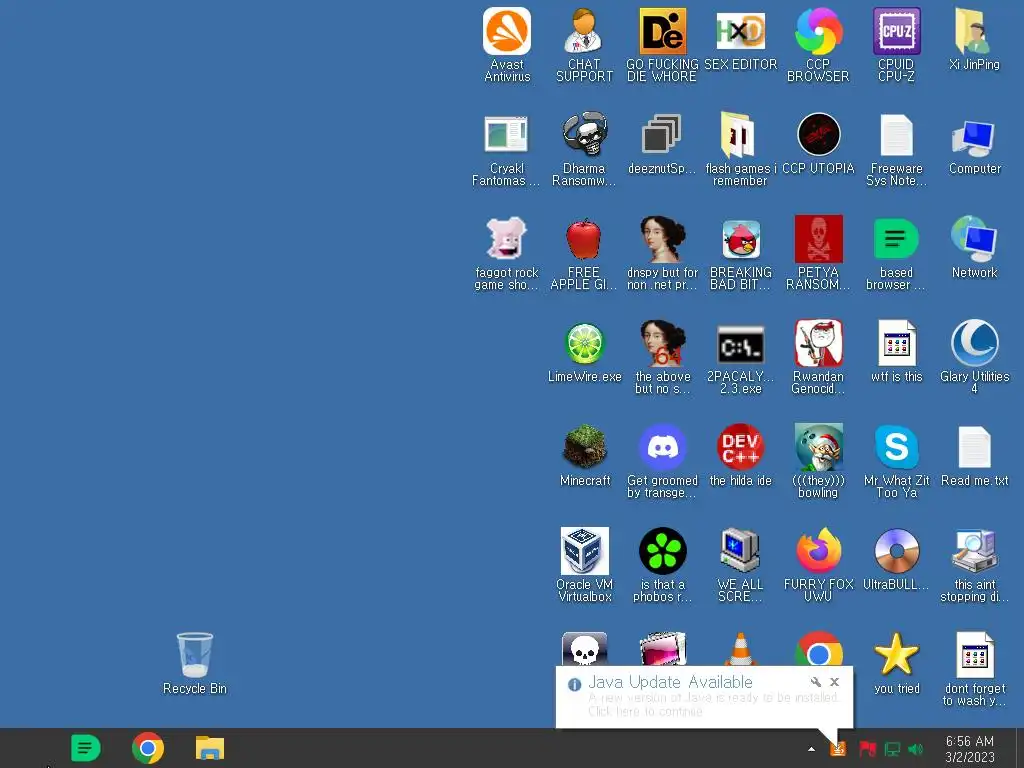Launch the LimeWire.exe icon
This screenshot has width=1024, height=768.
[x=584, y=353]
